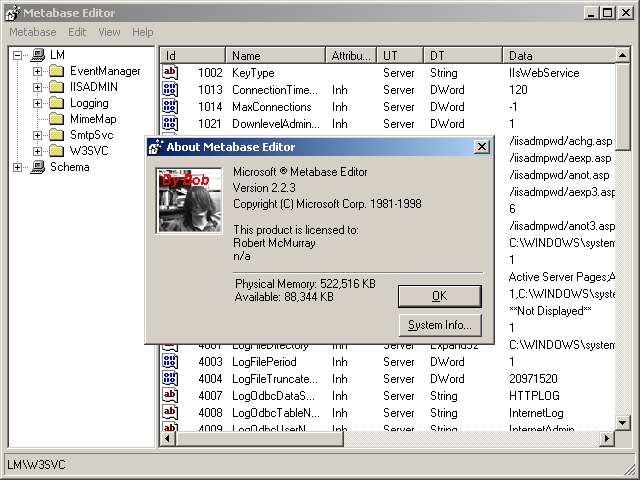Image resolution: width=640 pixels, height=480 pixels.
Task: Click OK in About dialog
Action: 440,296
